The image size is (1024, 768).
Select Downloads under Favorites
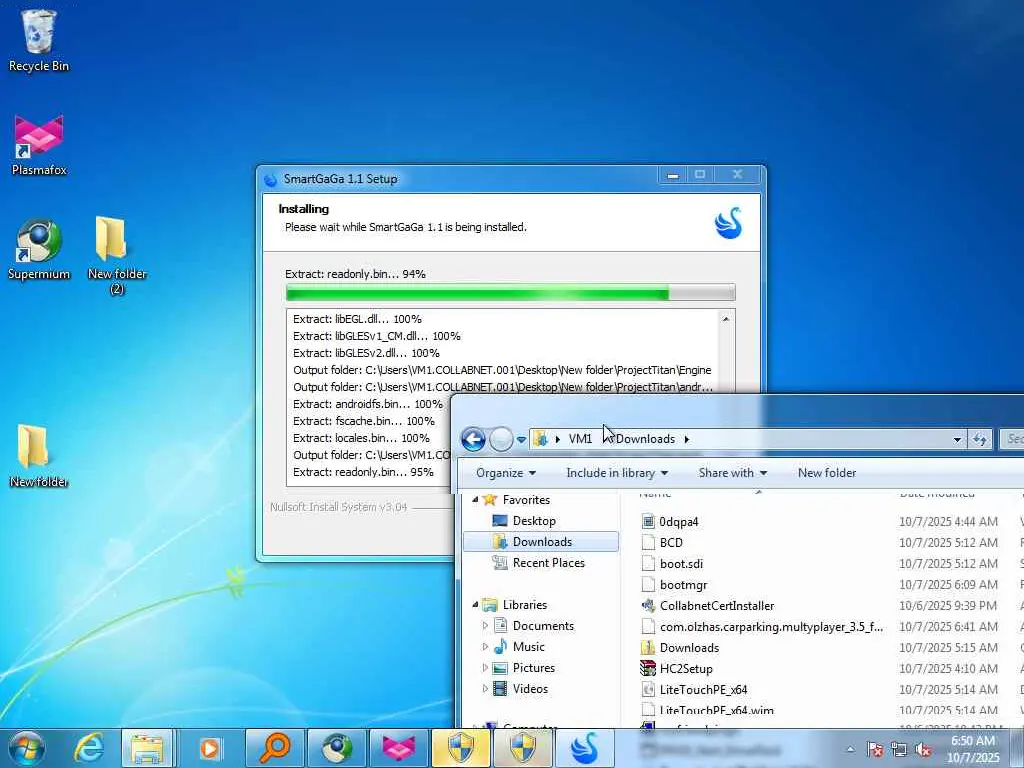tap(541, 541)
